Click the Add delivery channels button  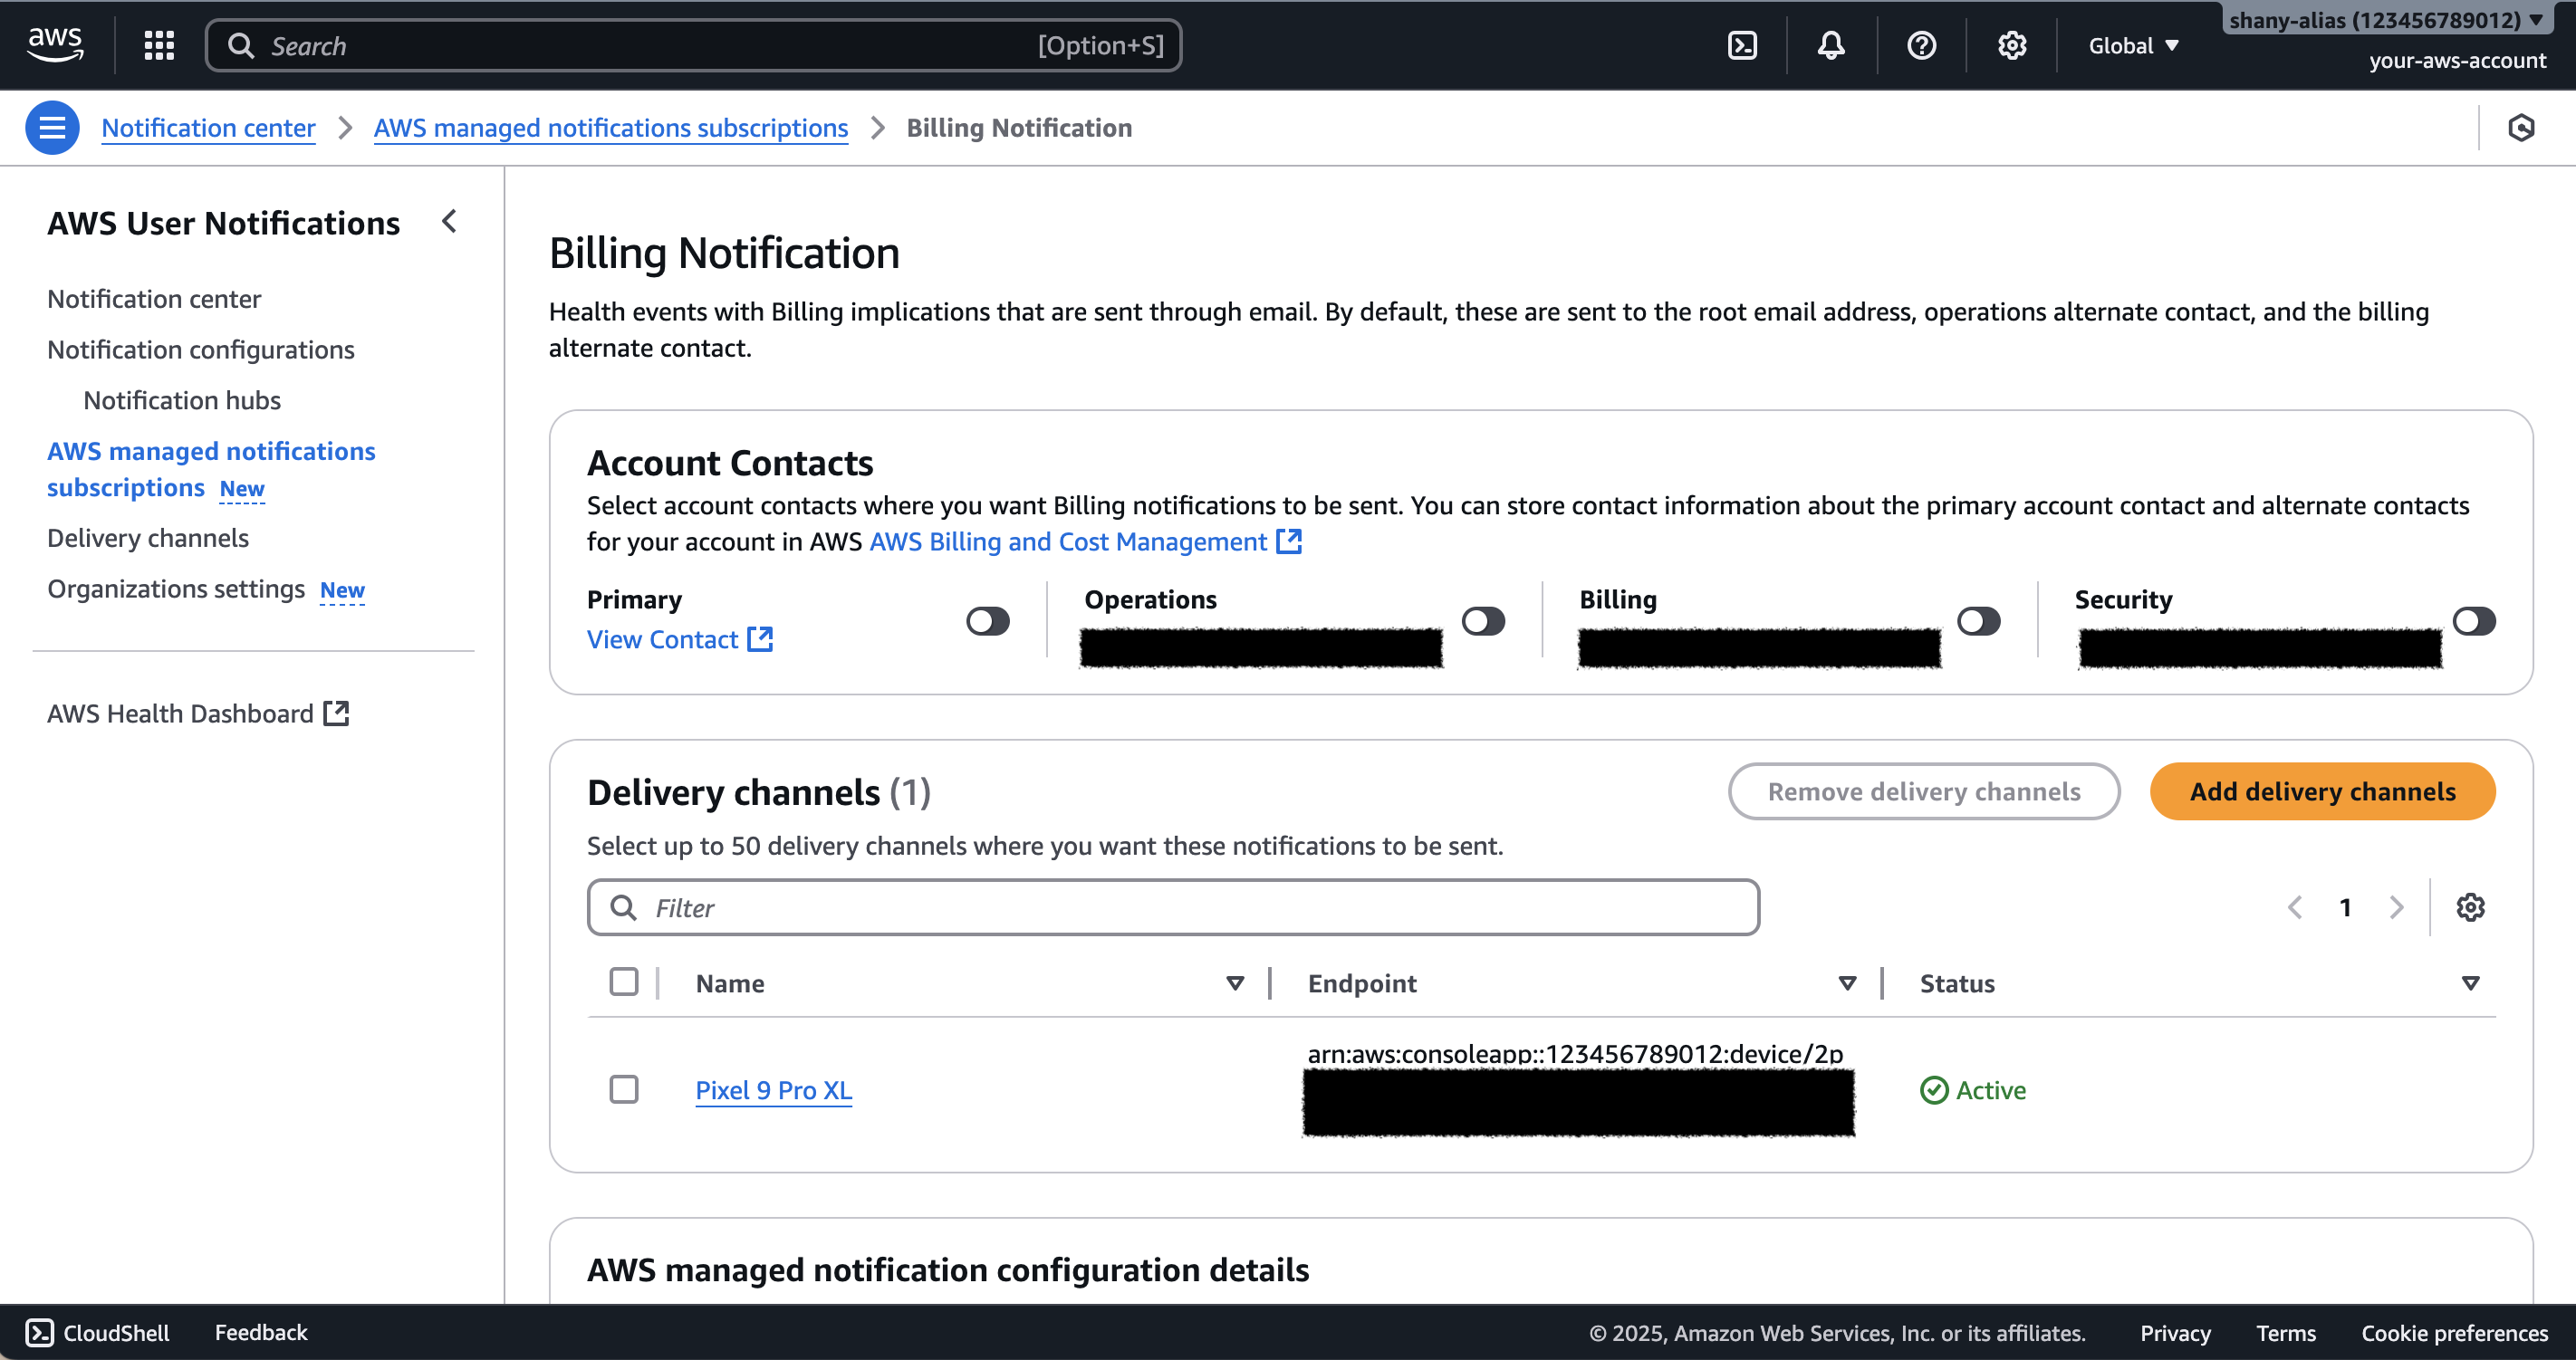tap(2322, 791)
